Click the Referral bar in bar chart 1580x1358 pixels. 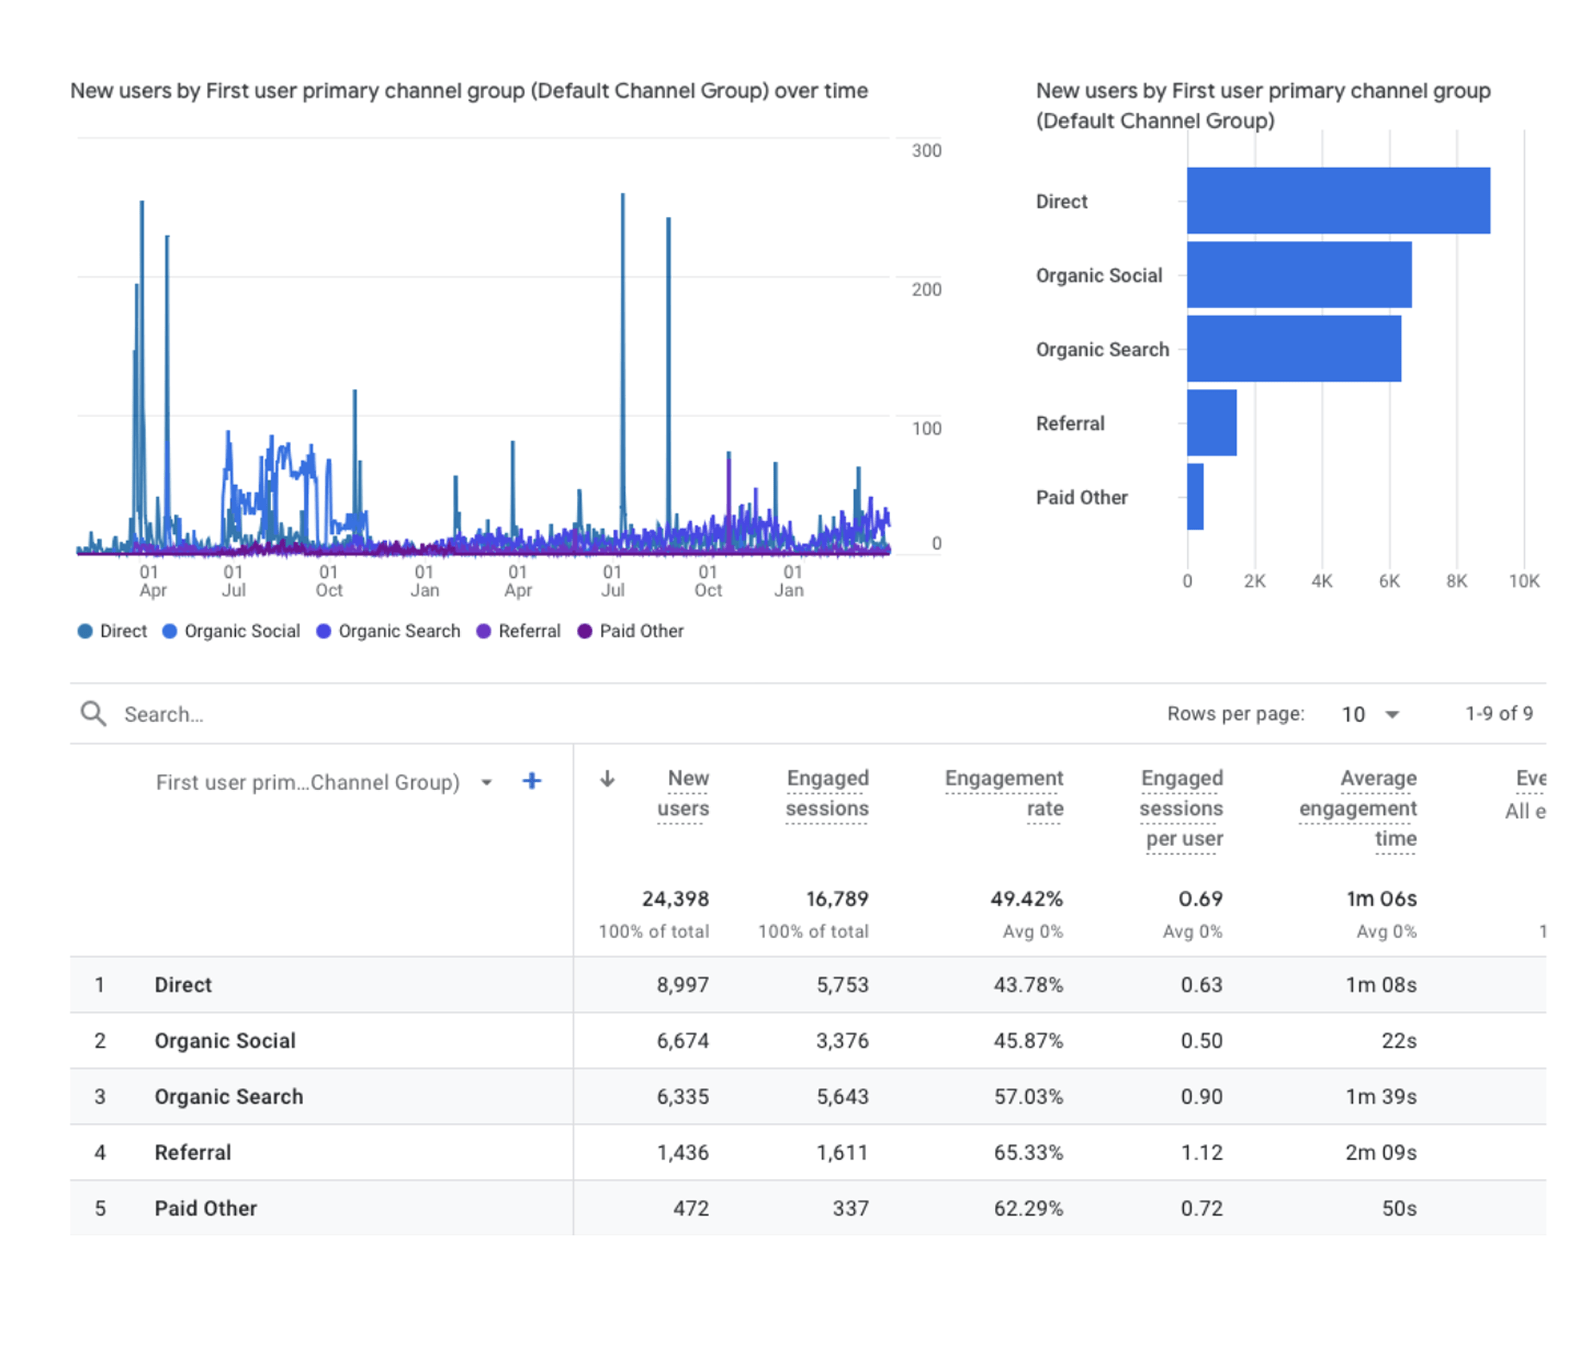[x=1211, y=423]
